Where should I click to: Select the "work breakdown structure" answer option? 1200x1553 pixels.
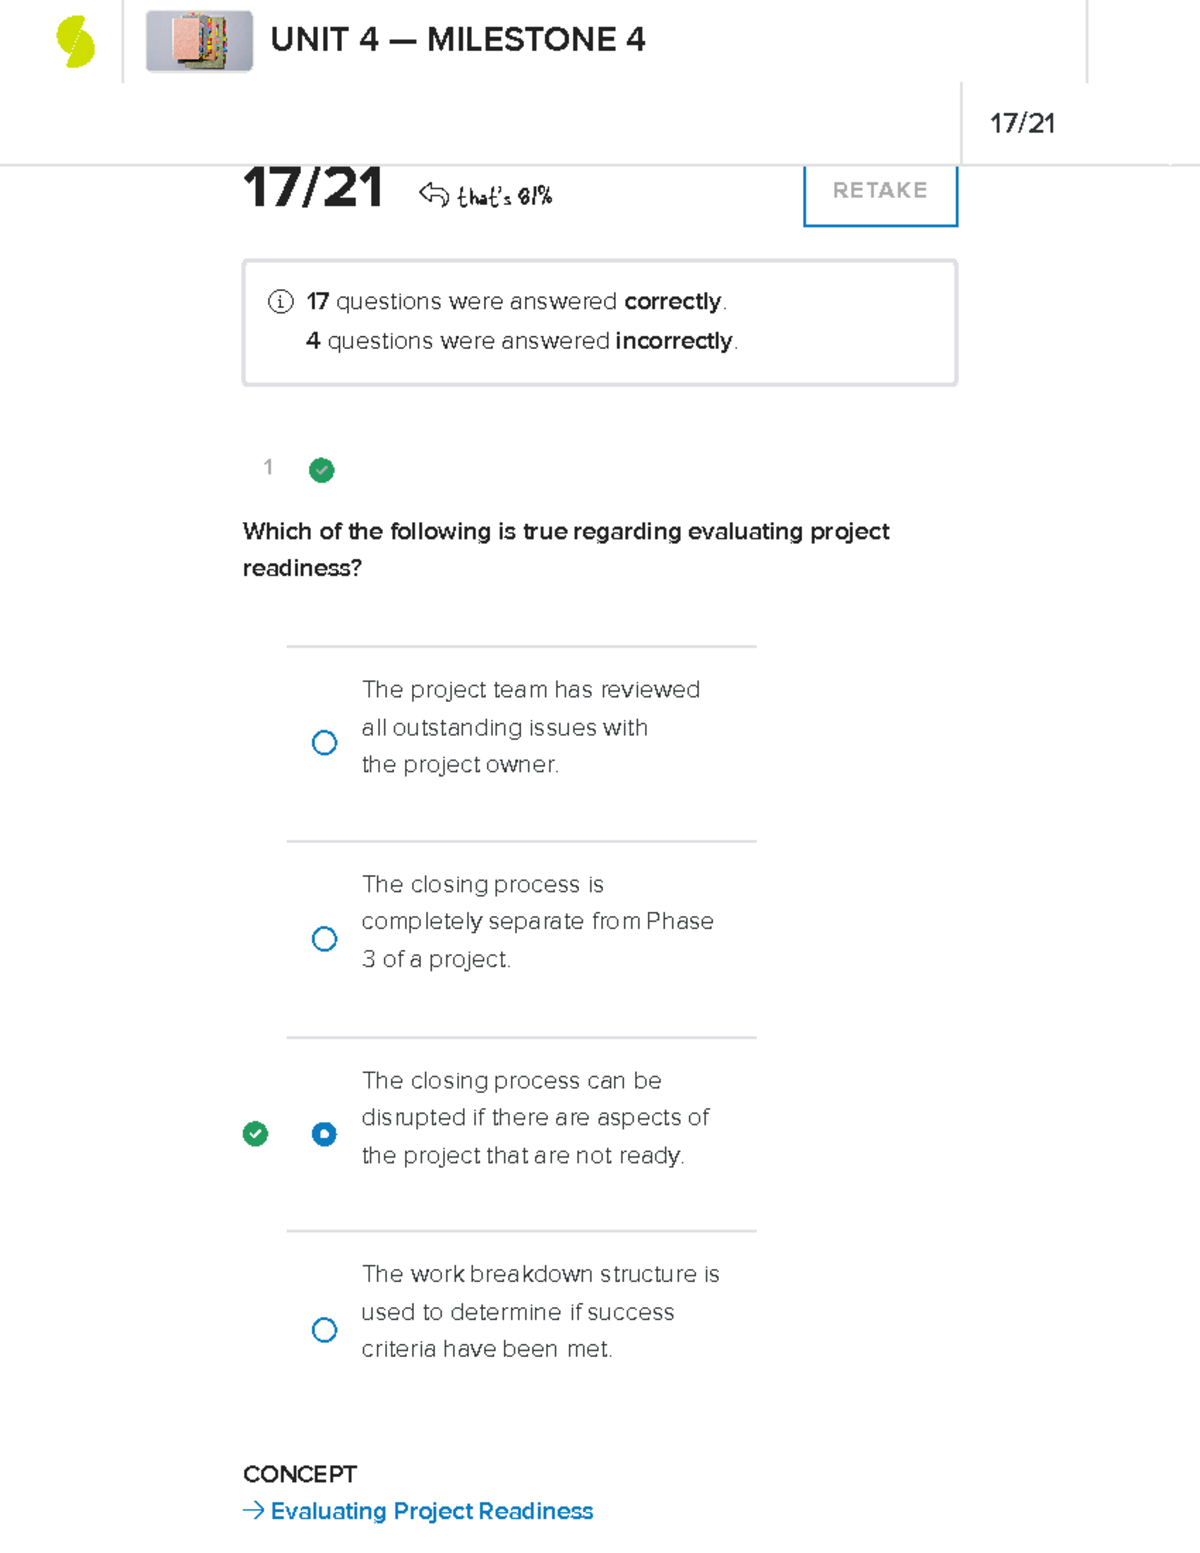point(324,1330)
